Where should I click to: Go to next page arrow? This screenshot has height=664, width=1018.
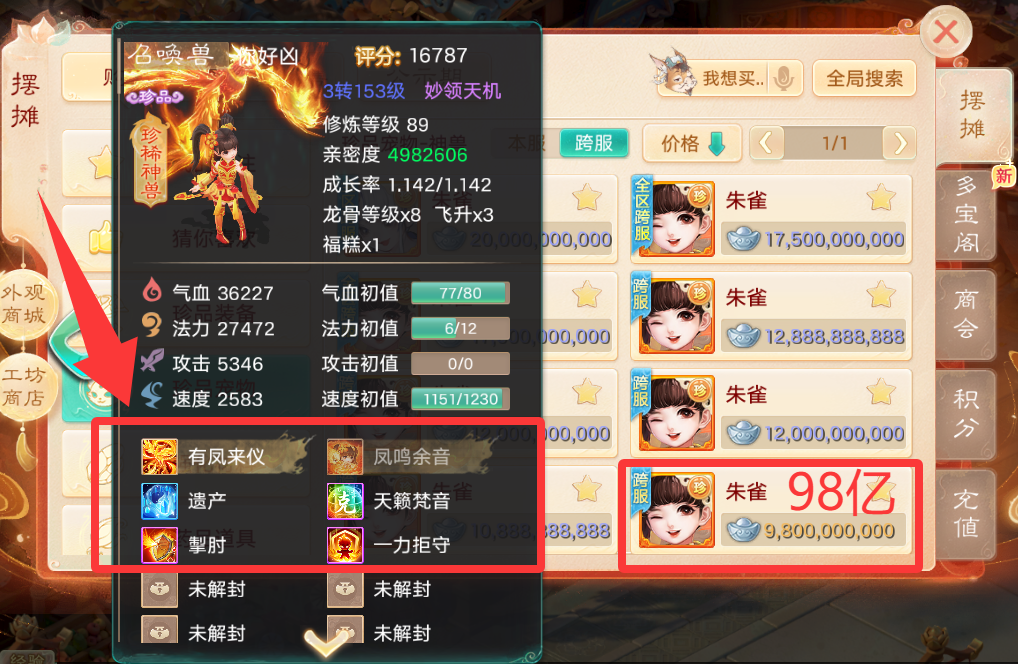point(900,143)
